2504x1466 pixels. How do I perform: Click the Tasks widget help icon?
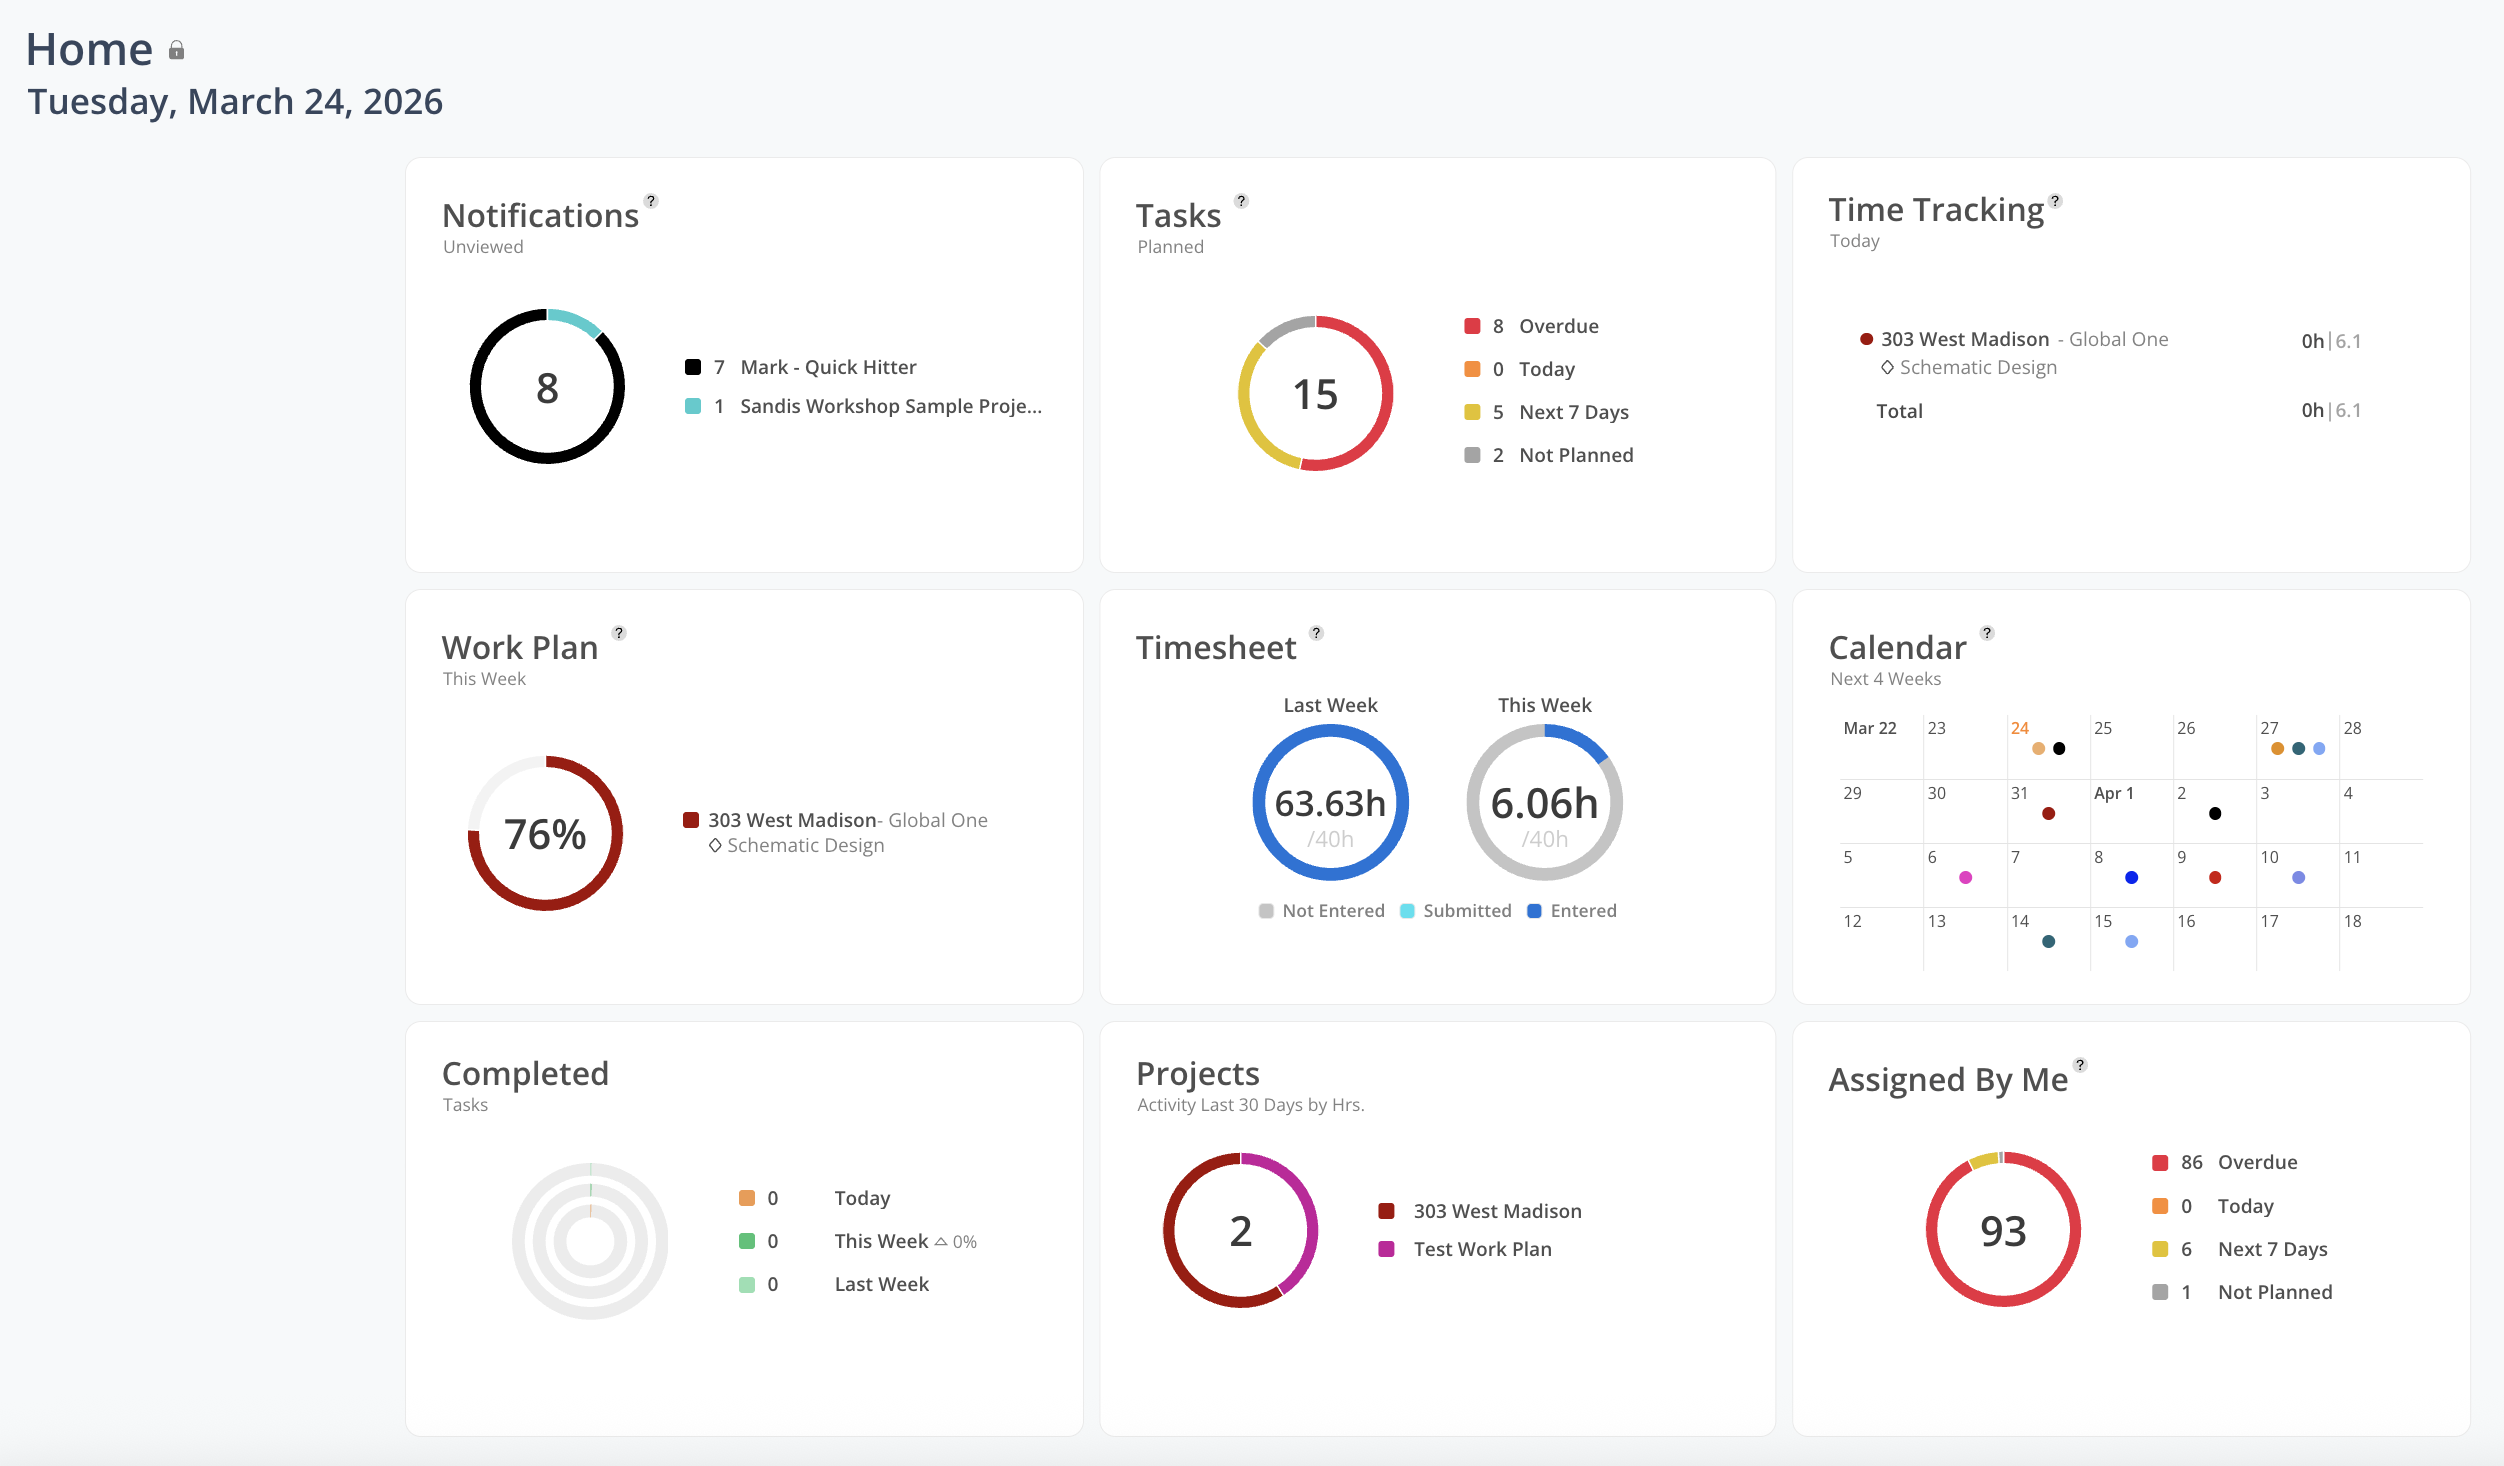pyautogui.click(x=1241, y=201)
